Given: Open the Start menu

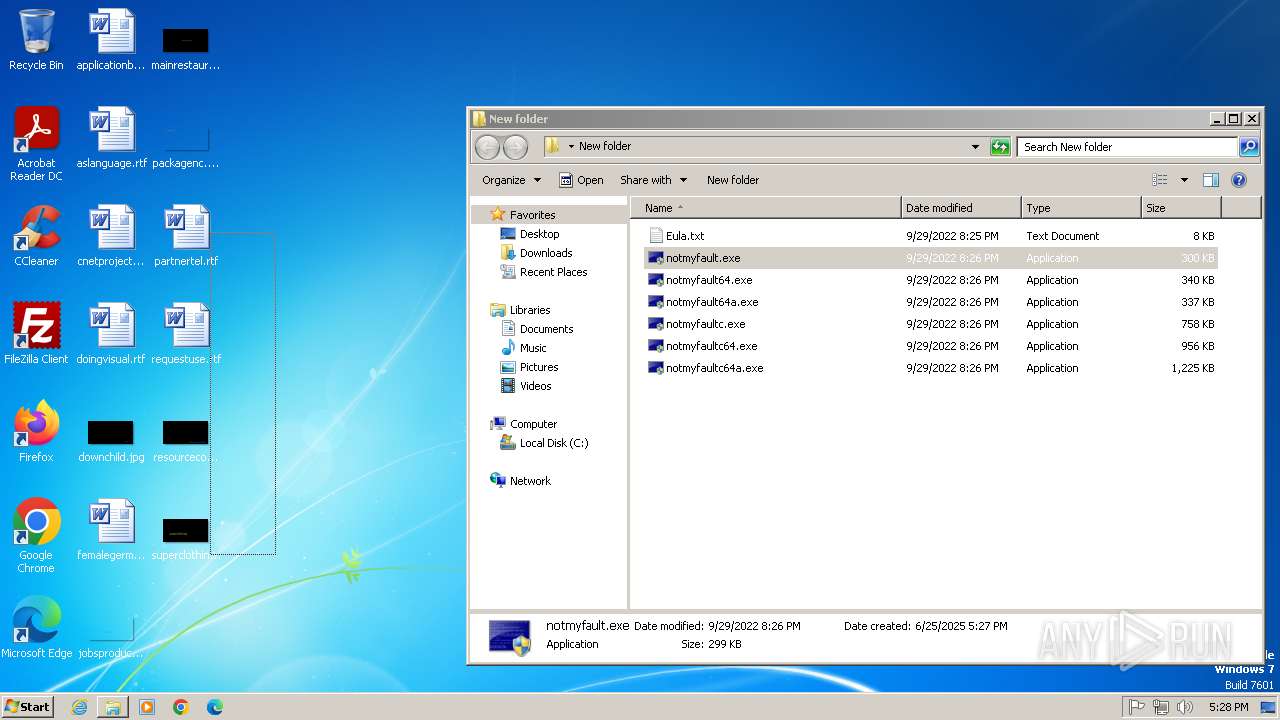Looking at the screenshot, I should click(x=28, y=707).
